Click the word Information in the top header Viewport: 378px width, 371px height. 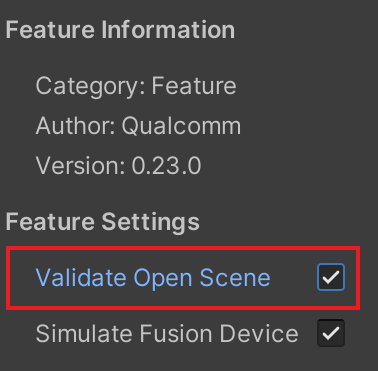(168, 30)
